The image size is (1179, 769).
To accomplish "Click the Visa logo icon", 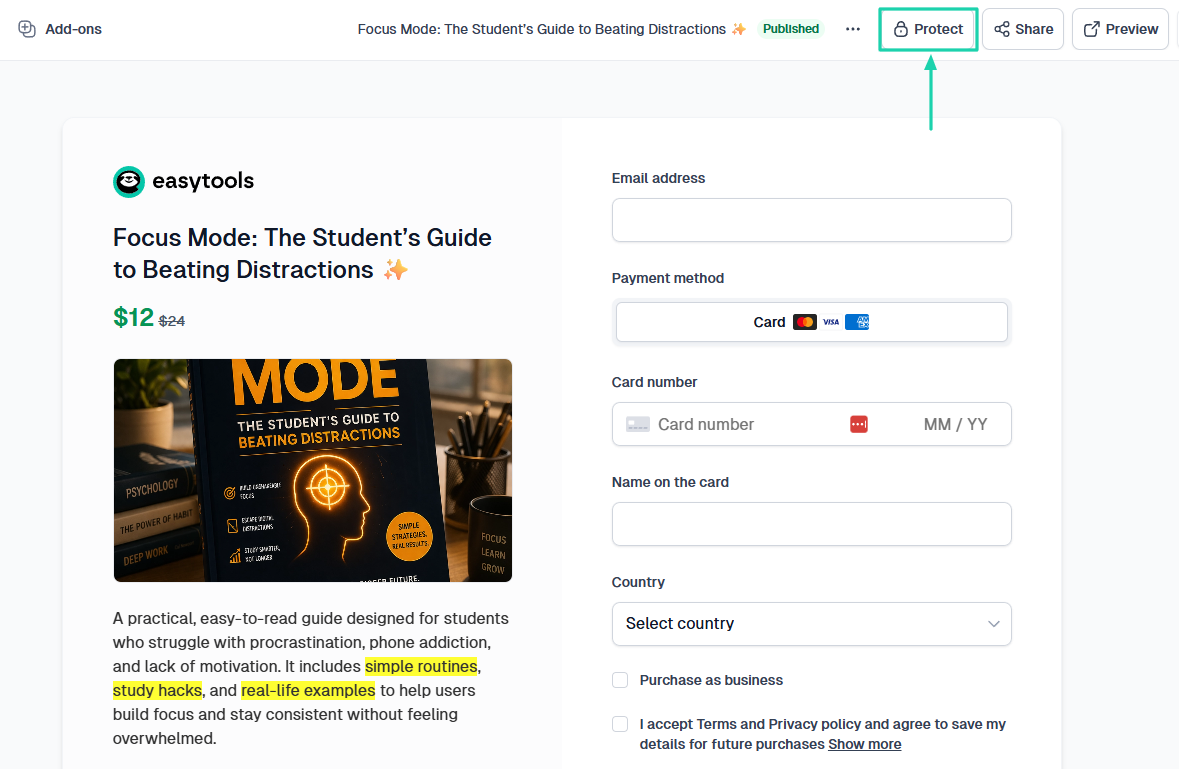I will (x=831, y=322).
